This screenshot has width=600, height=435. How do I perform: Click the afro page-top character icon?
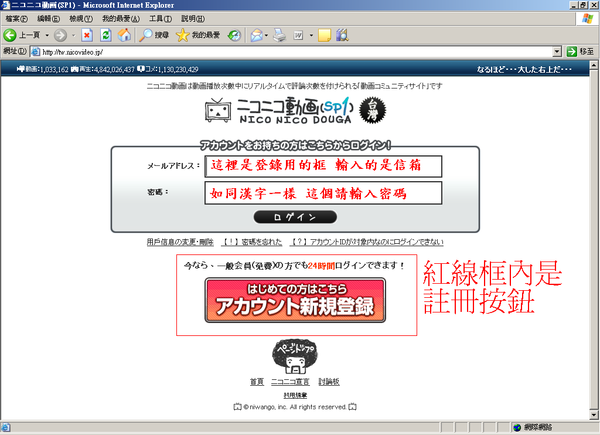[x=295, y=356]
